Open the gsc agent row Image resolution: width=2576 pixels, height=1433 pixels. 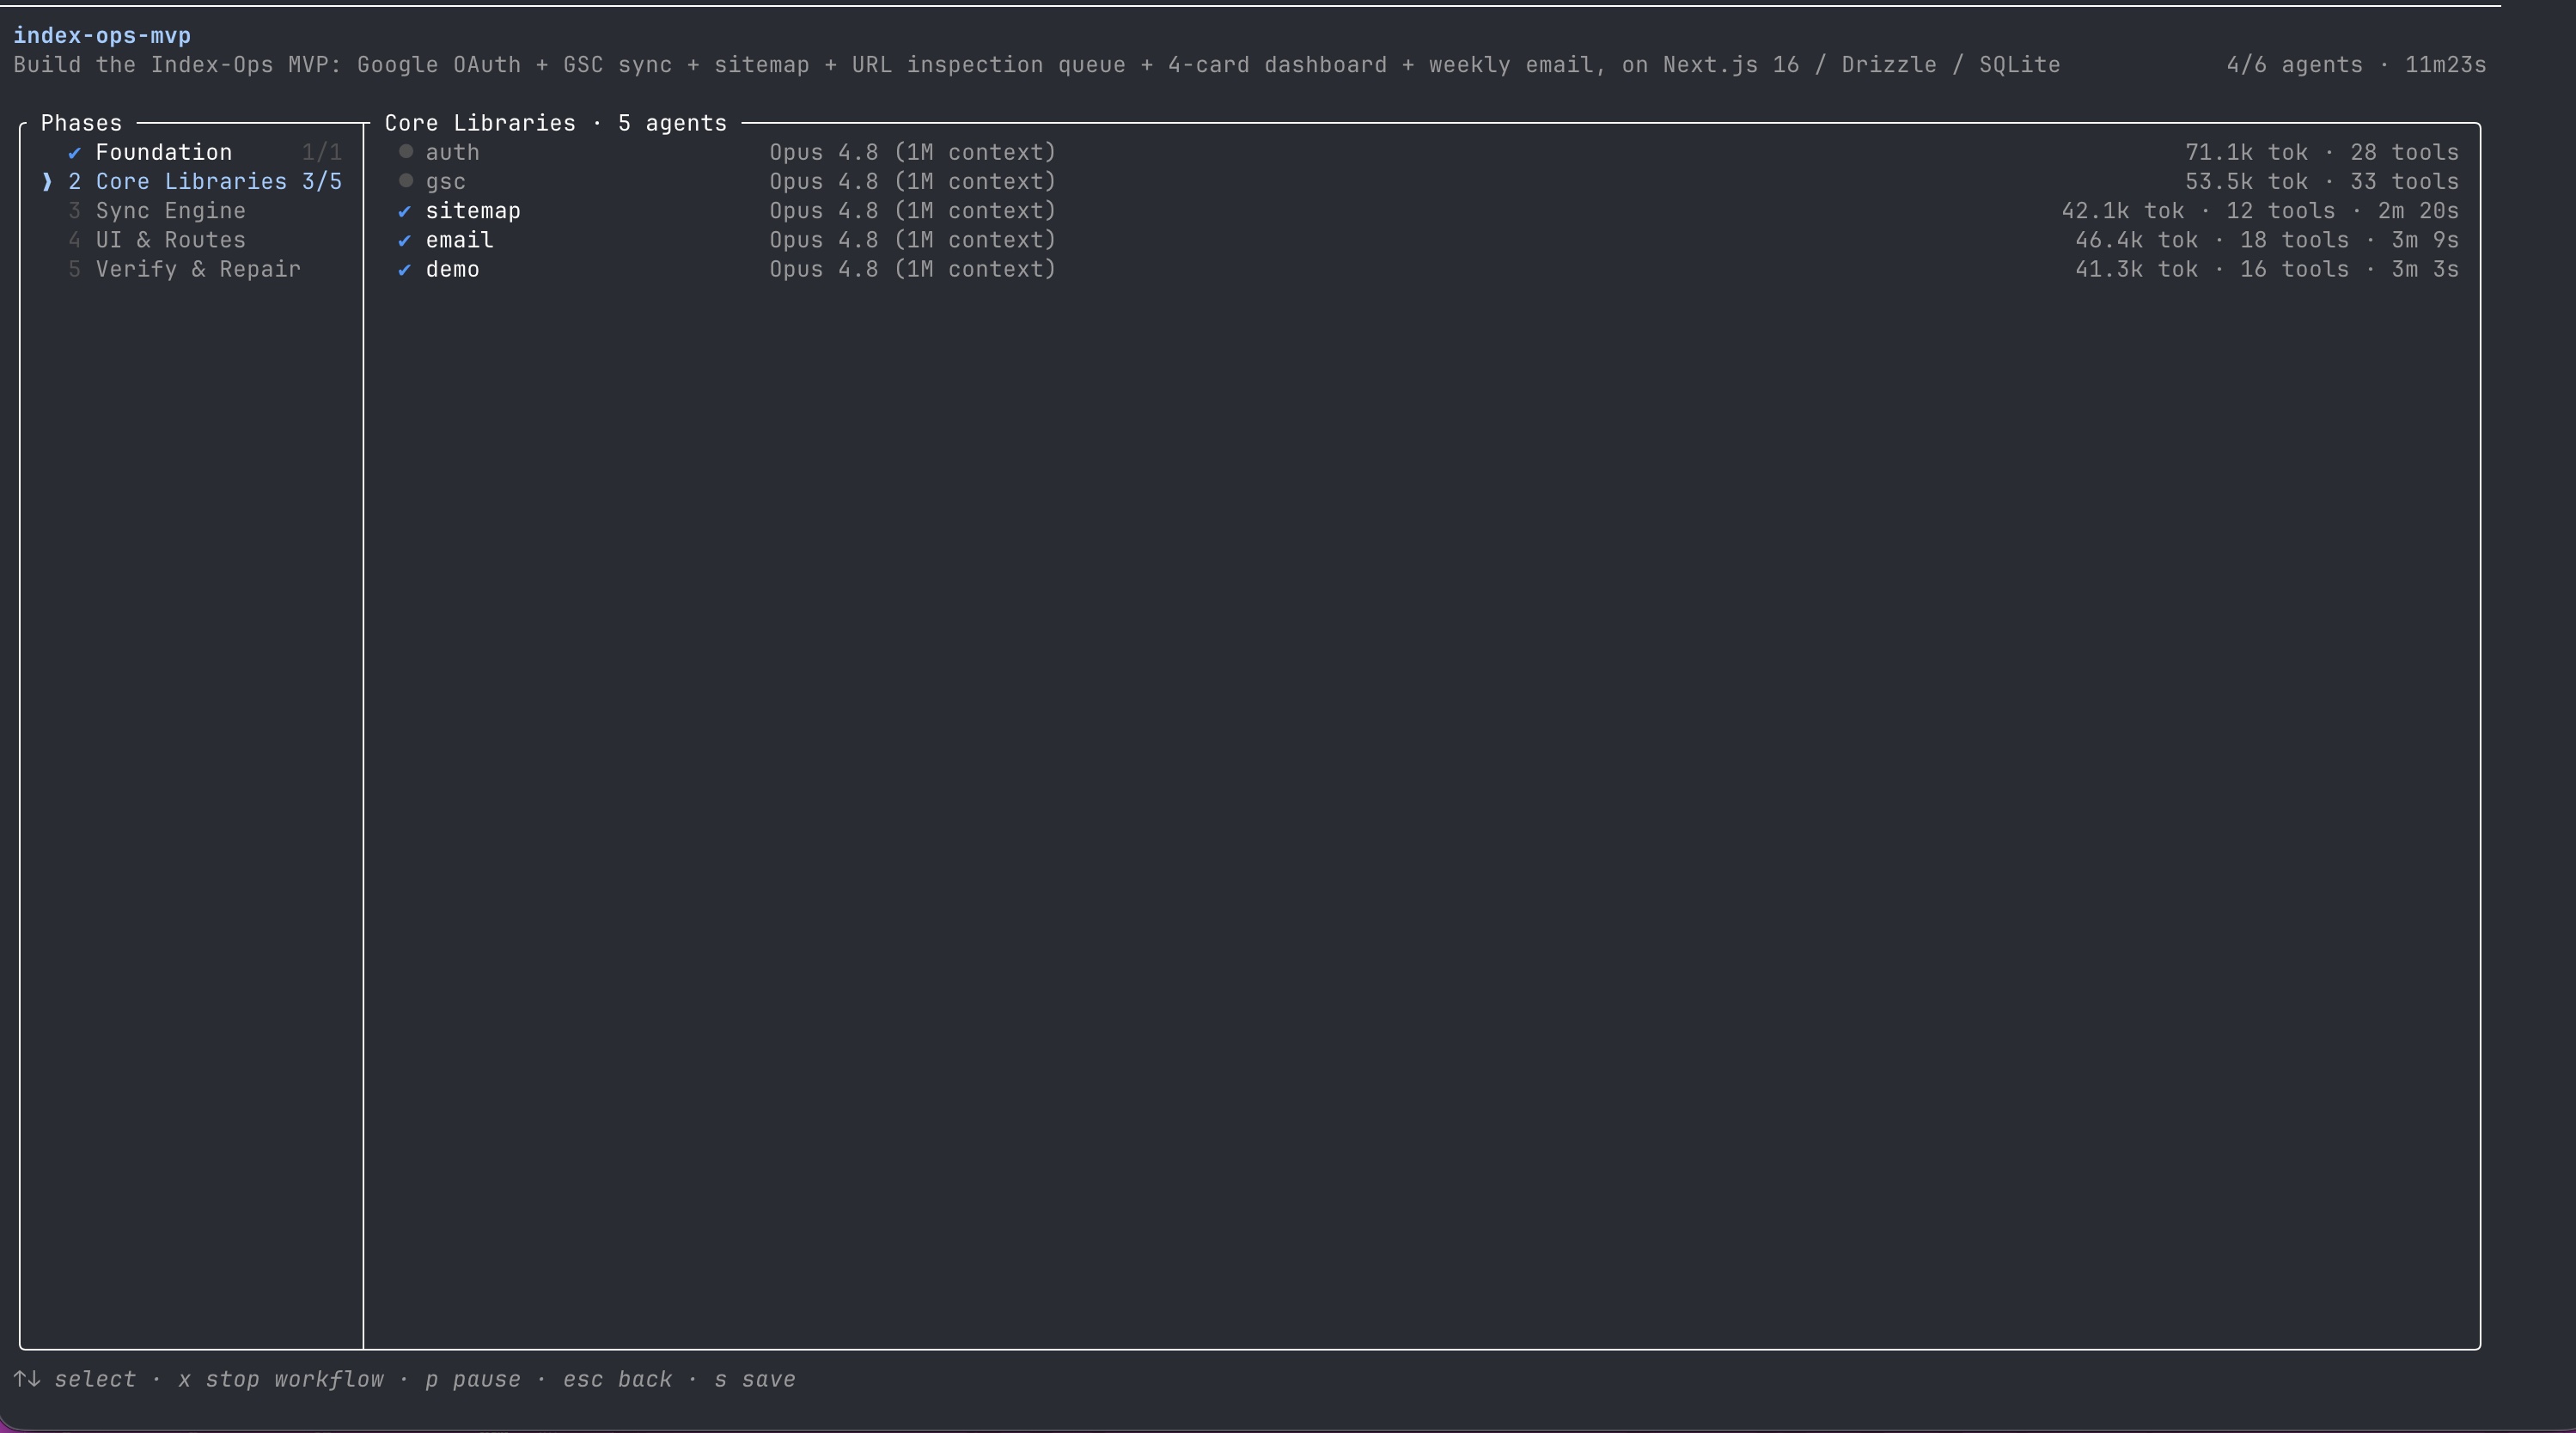(1427, 182)
